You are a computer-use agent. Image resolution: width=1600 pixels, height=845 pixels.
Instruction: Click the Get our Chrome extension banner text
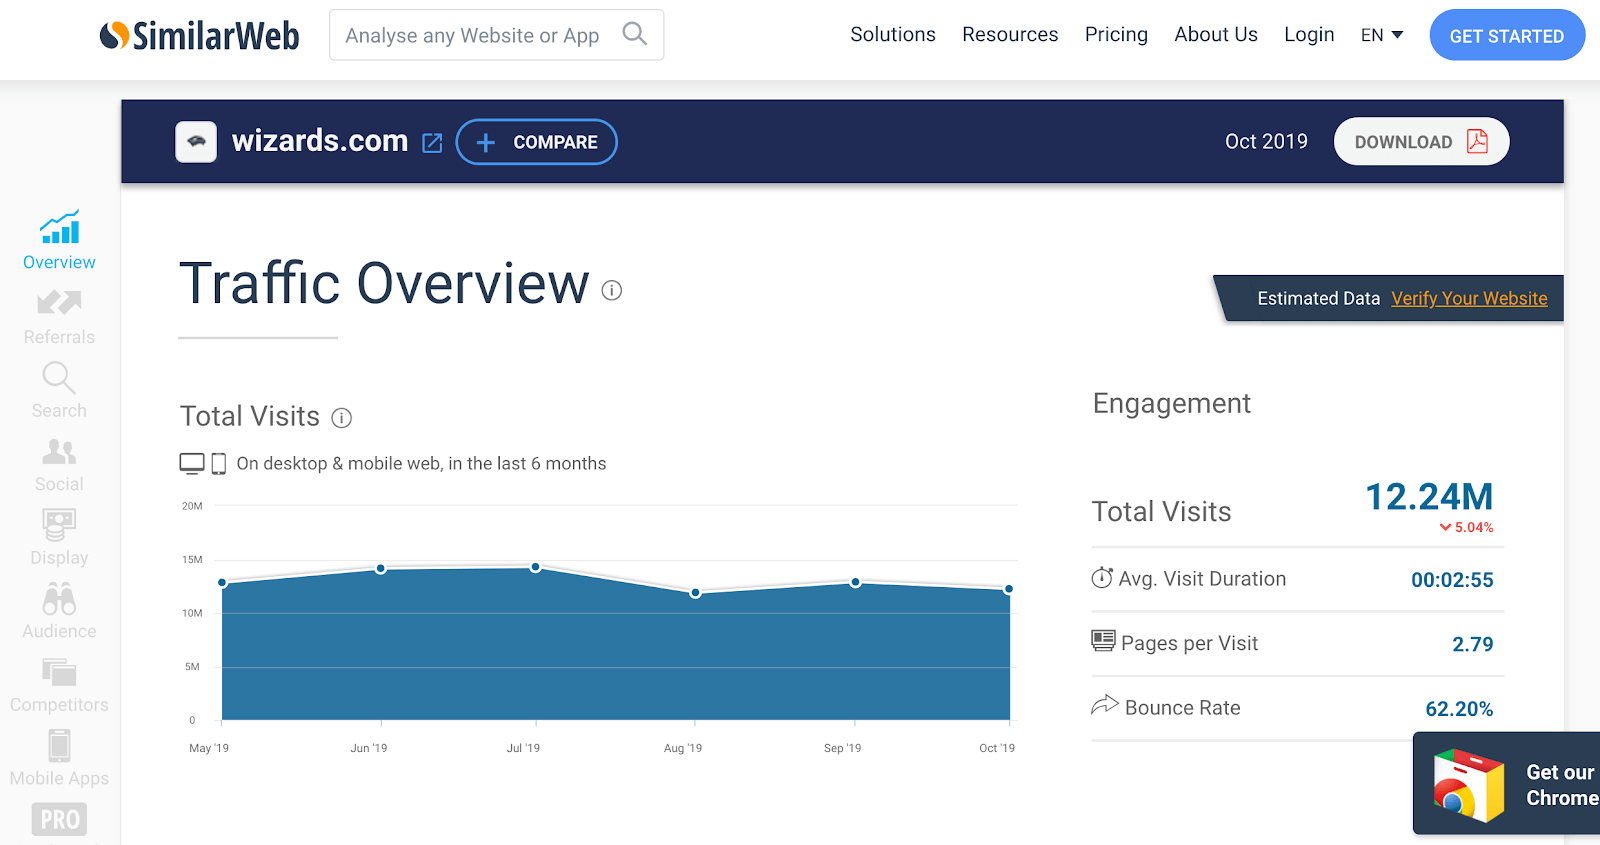point(1561,785)
